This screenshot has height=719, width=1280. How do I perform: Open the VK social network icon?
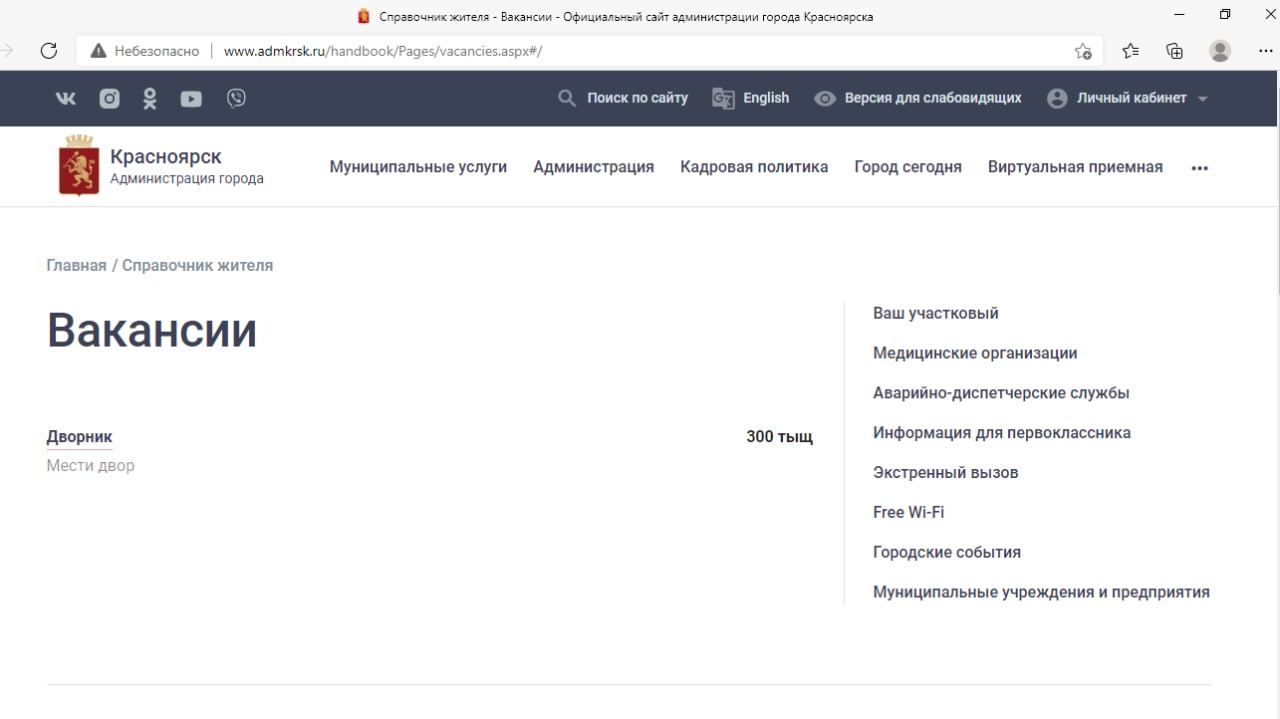click(65, 98)
